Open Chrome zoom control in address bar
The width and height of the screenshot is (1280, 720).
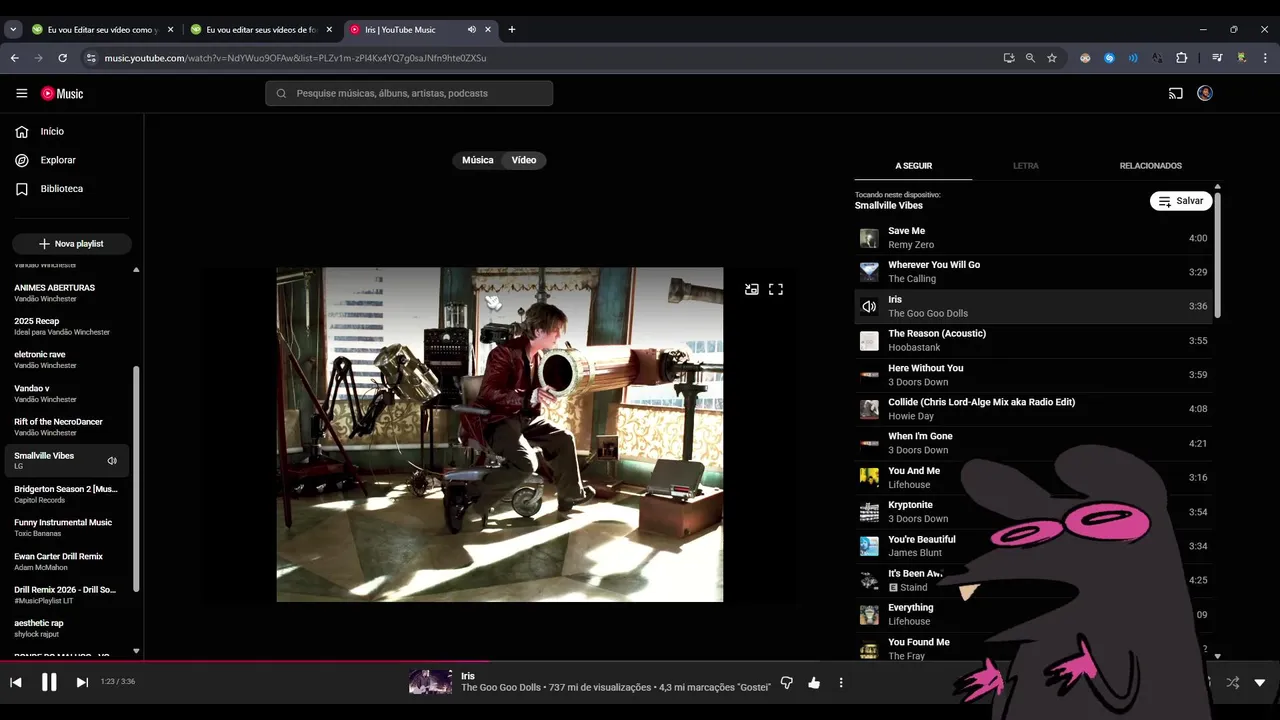[x=1030, y=58]
